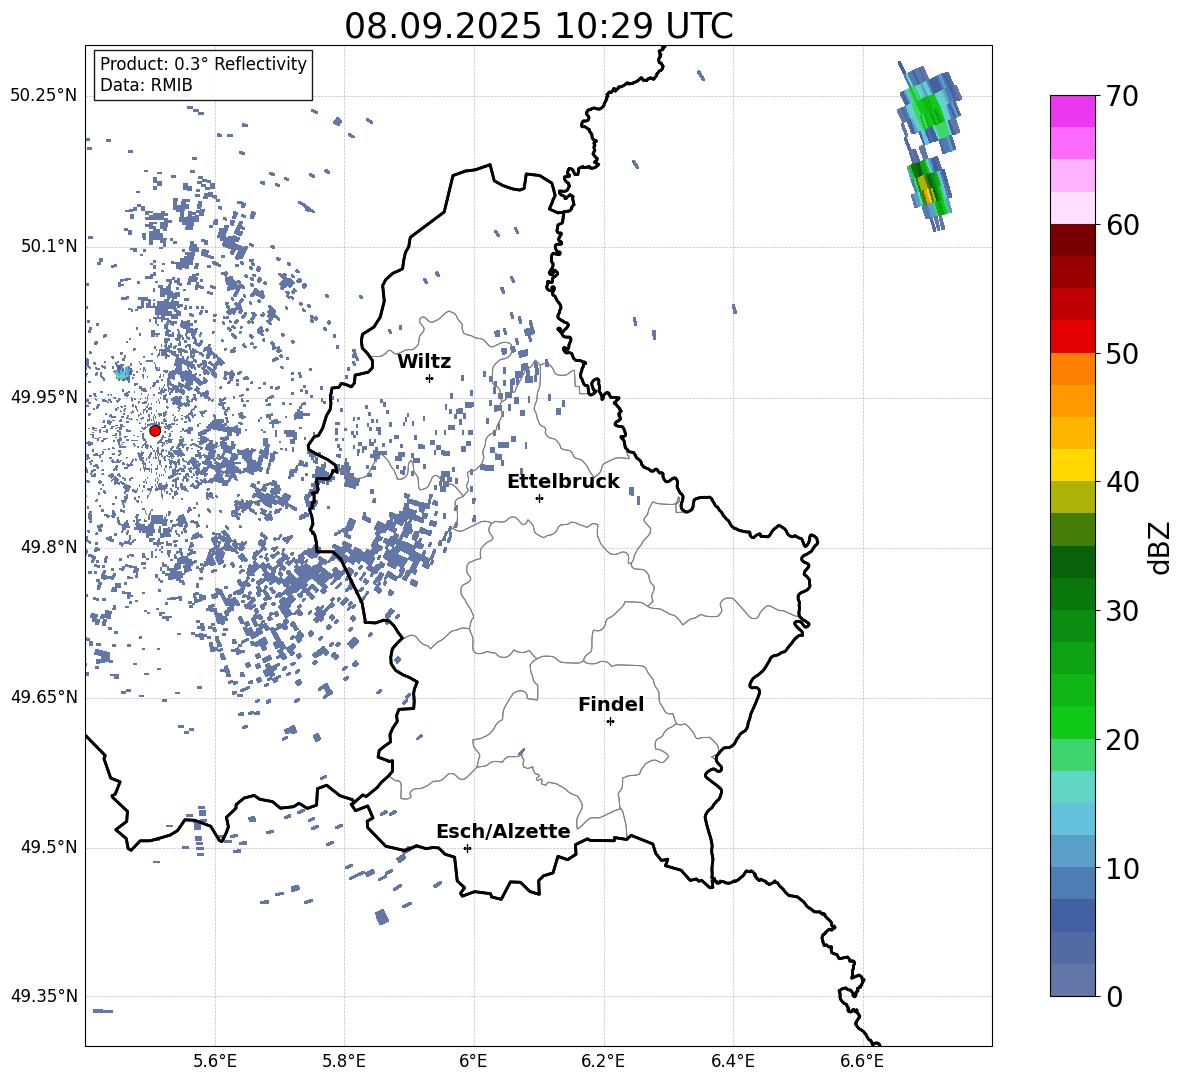Click the title 08.09.2025 10:29 UTC
The width and height of the screenshot is (1184, 1081).
click(x=539, y=26)
